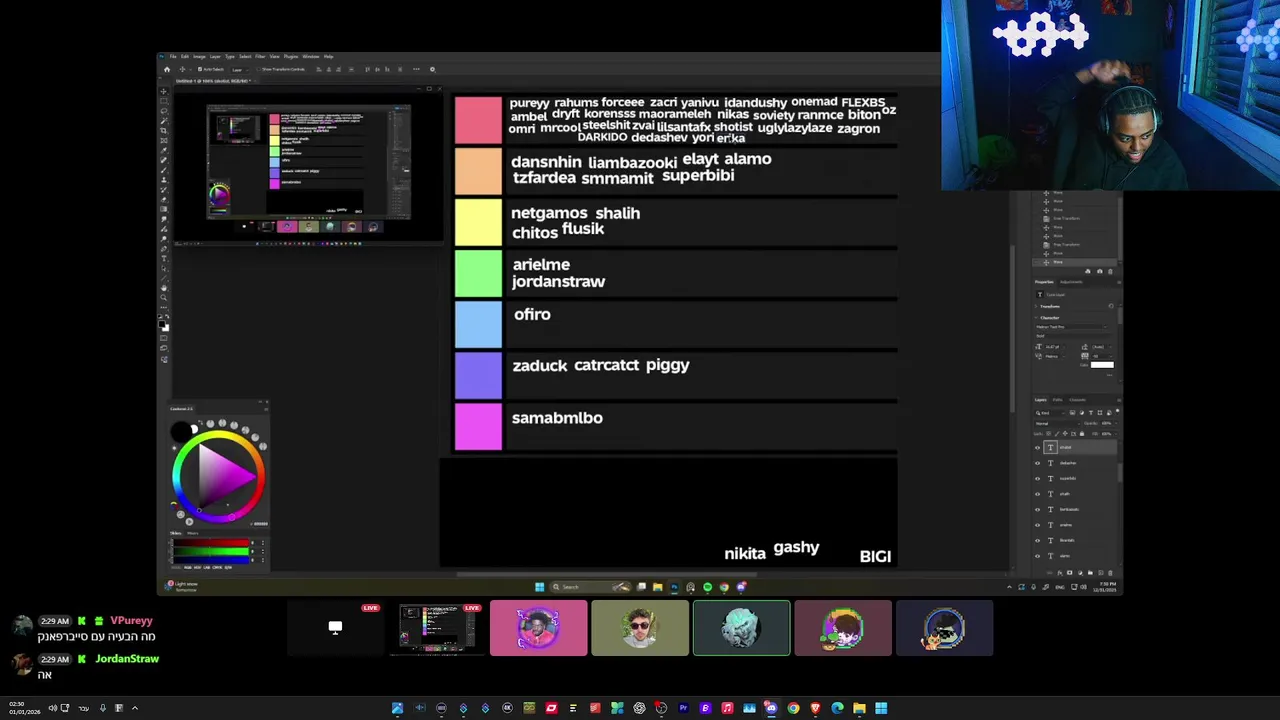Toggle Show Transform Controls checkbox
Viewport: 1280px width, 720px height.
[x=259, y=69]
